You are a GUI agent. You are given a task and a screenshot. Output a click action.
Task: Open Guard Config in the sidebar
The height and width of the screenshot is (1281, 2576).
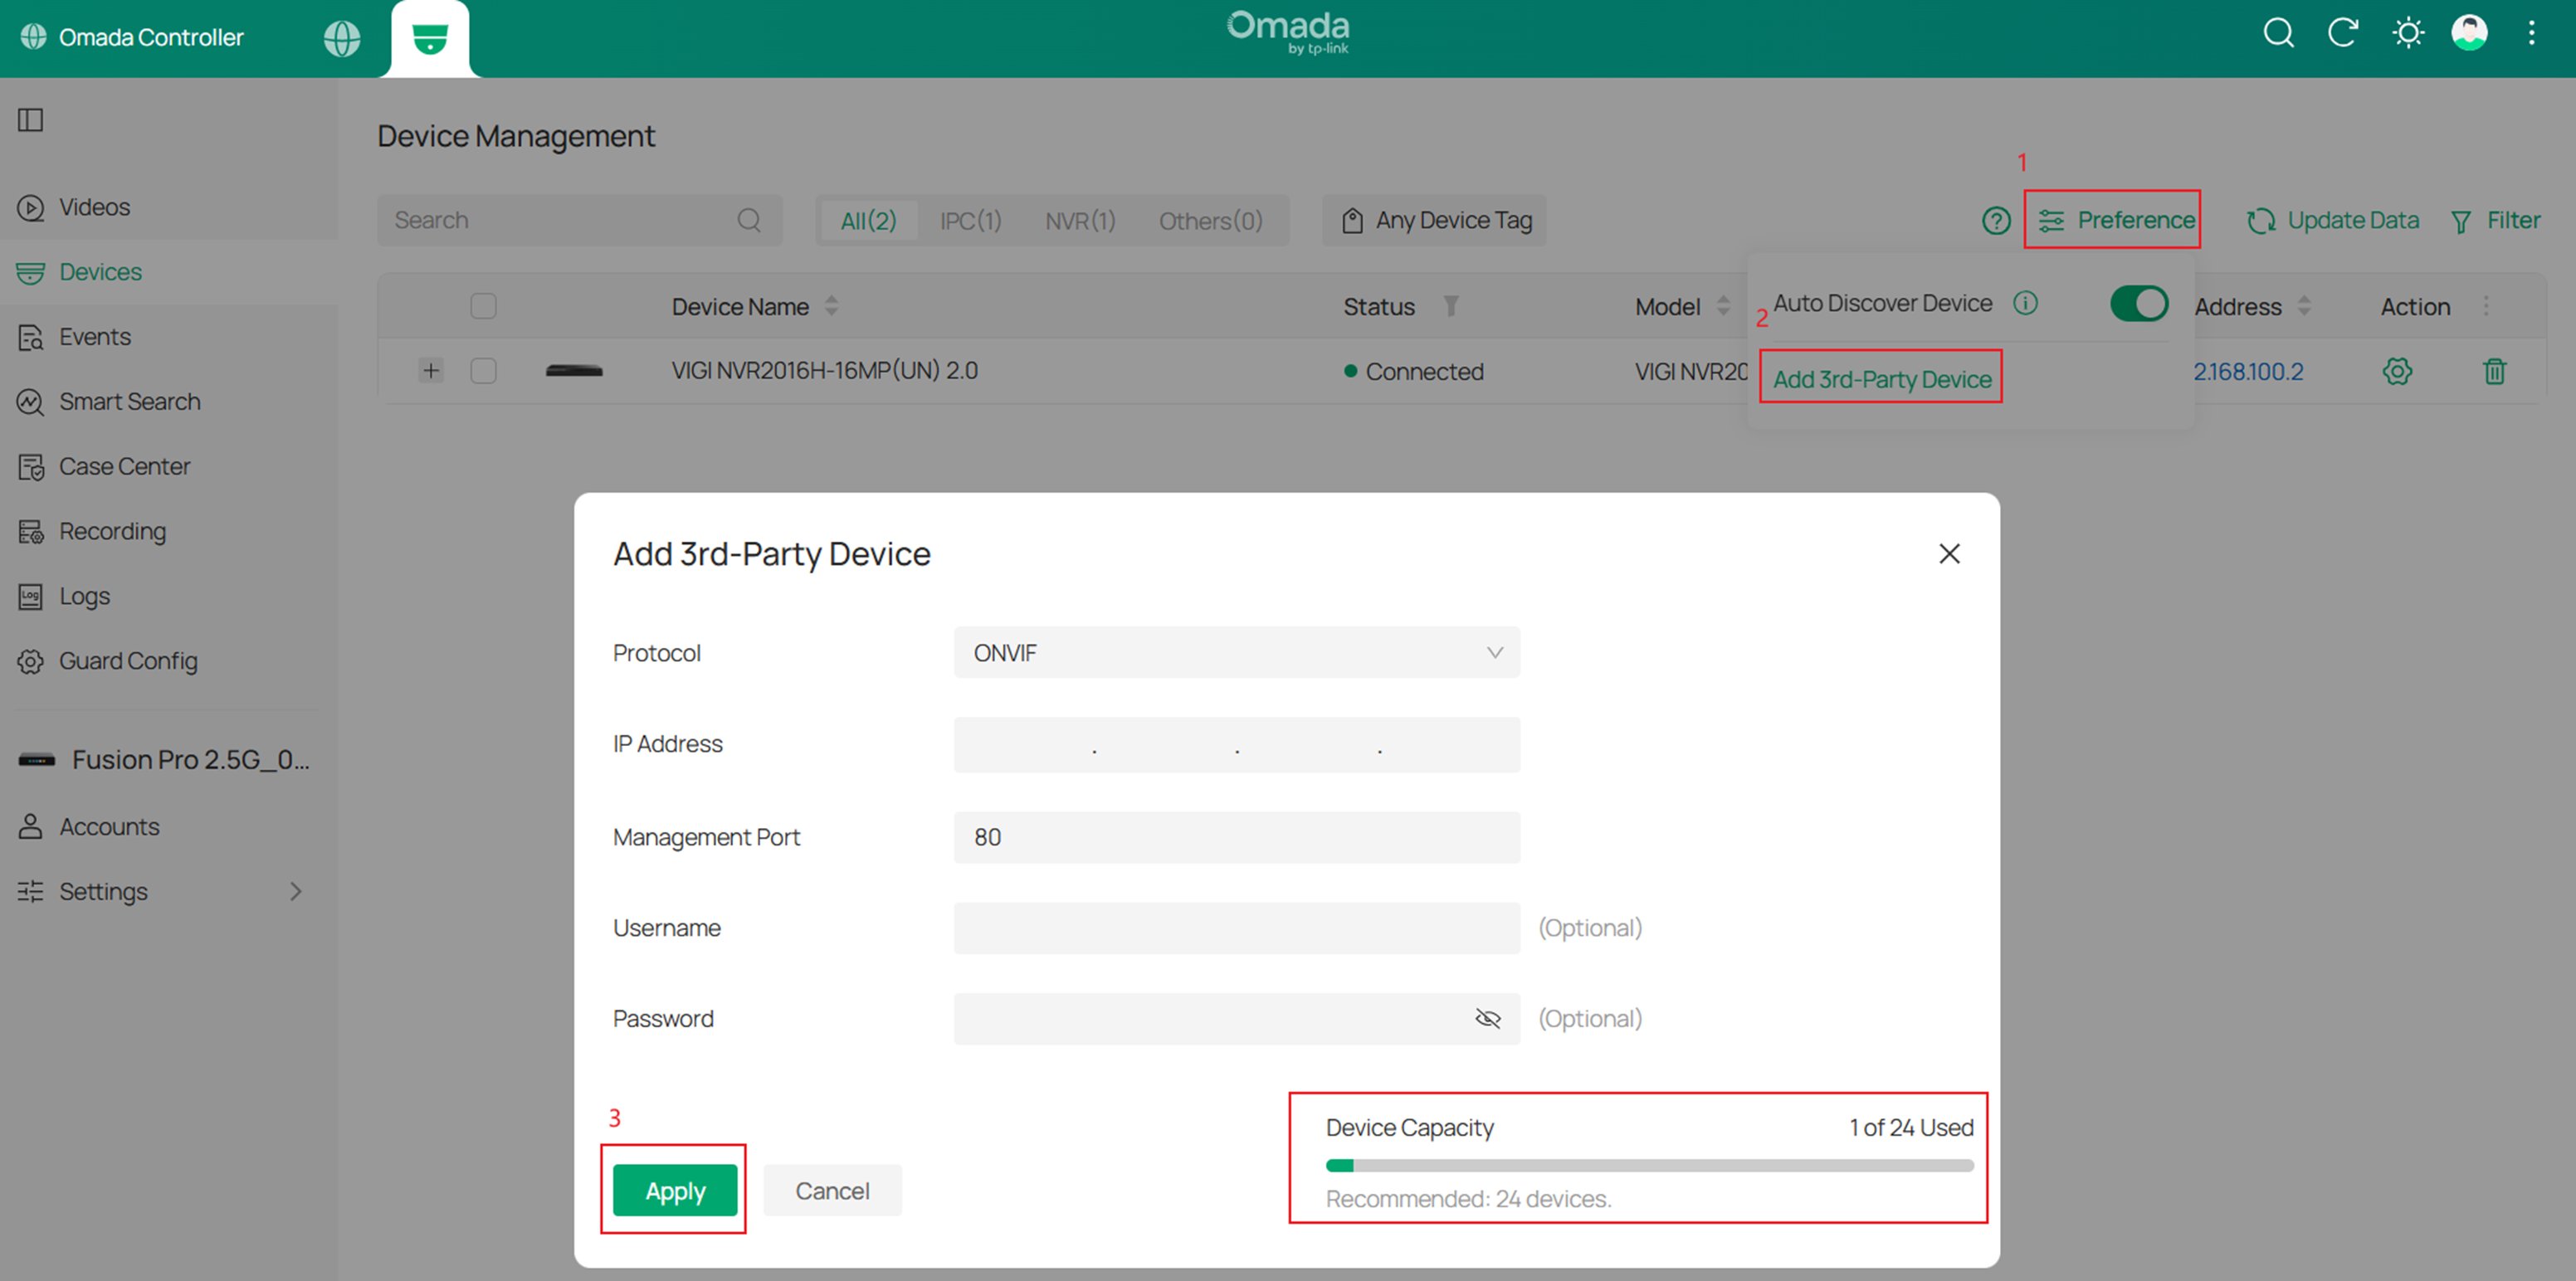pos(168,661)
